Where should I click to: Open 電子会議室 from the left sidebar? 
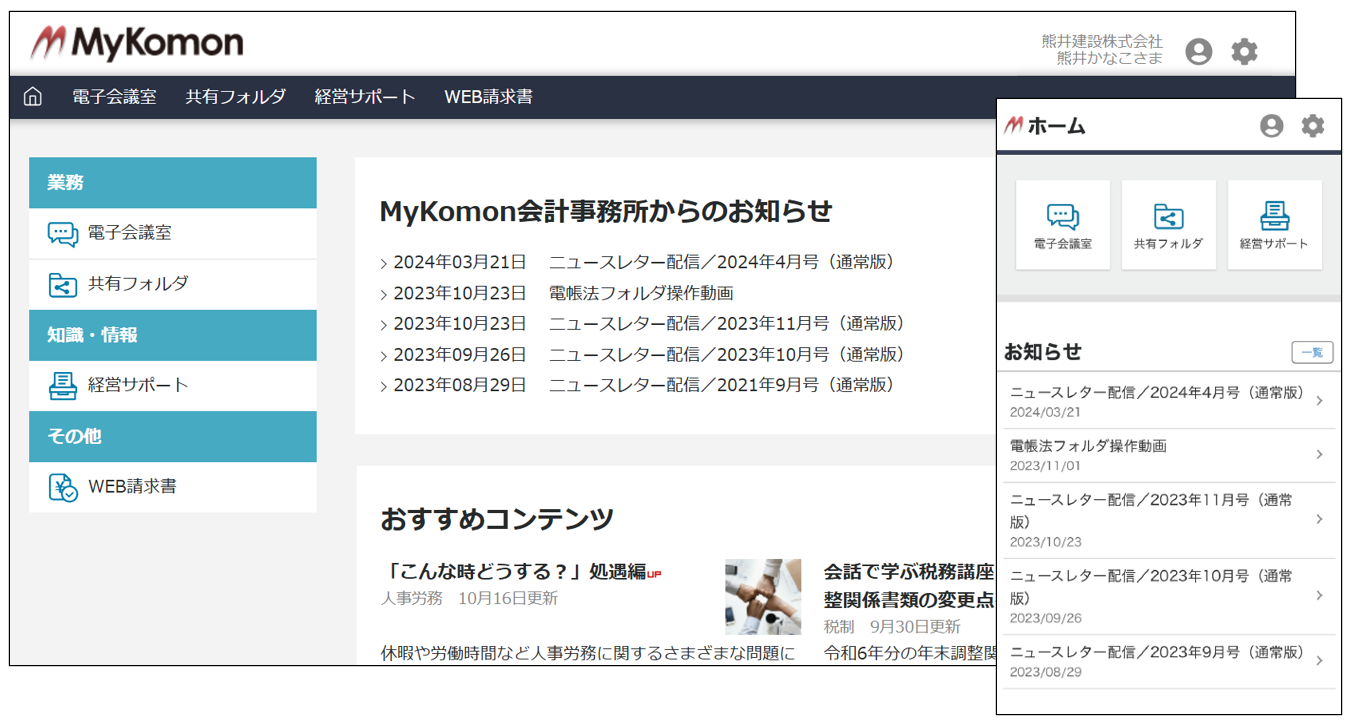[x=129, y=233]
